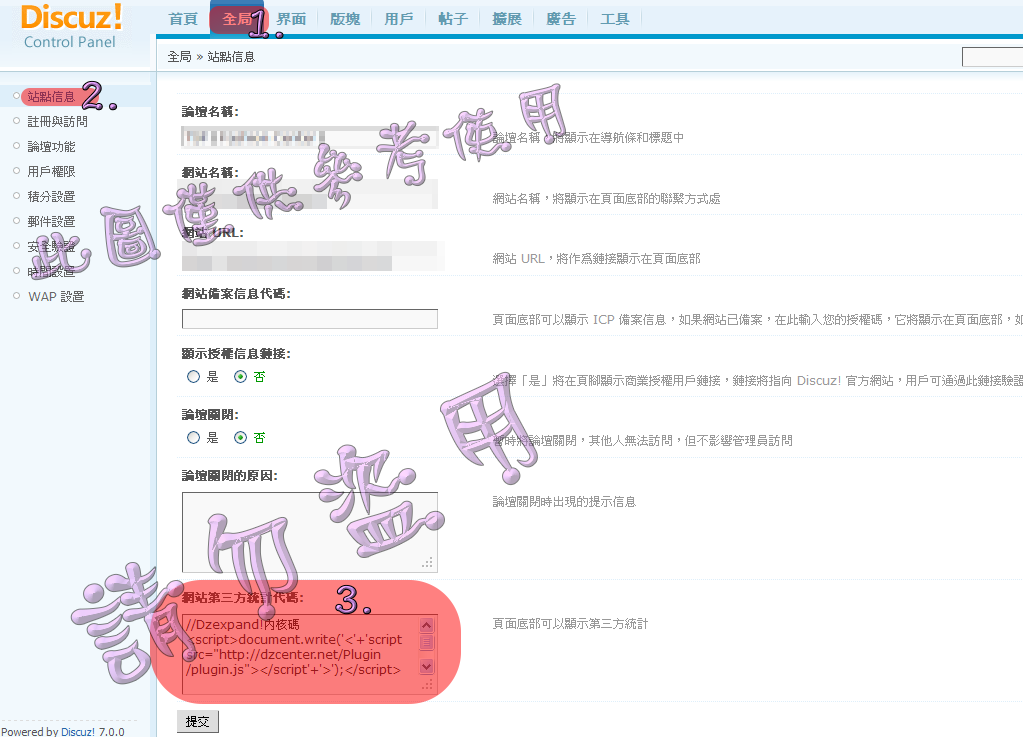This screenshot has height=737, width=1023.
Task: Select 積分設置 in the sidebar
Action: (x=51, y=196)
